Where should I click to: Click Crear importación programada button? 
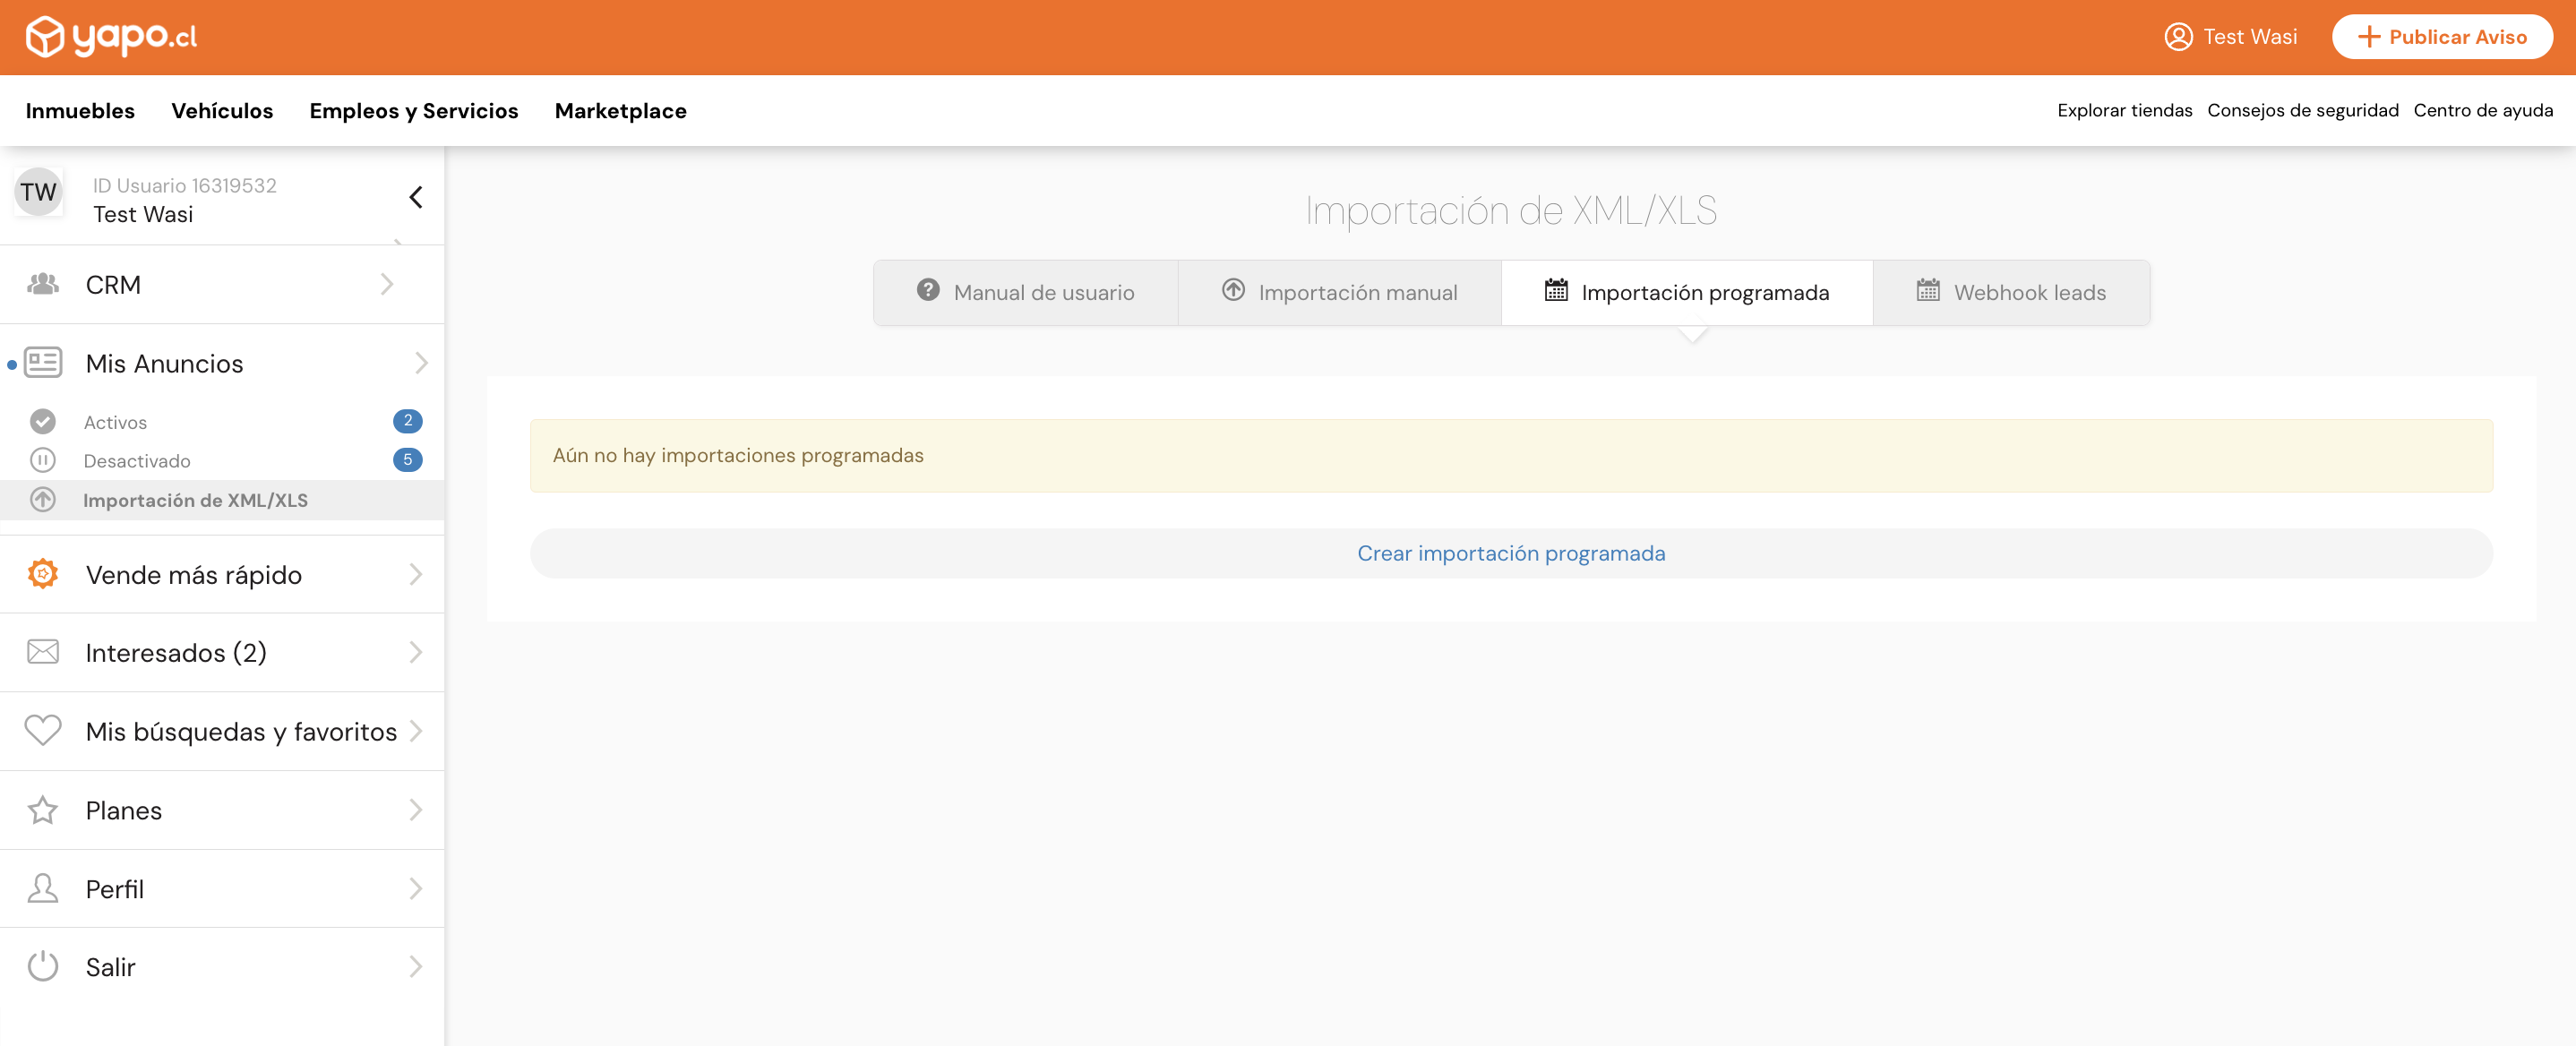1510,553
